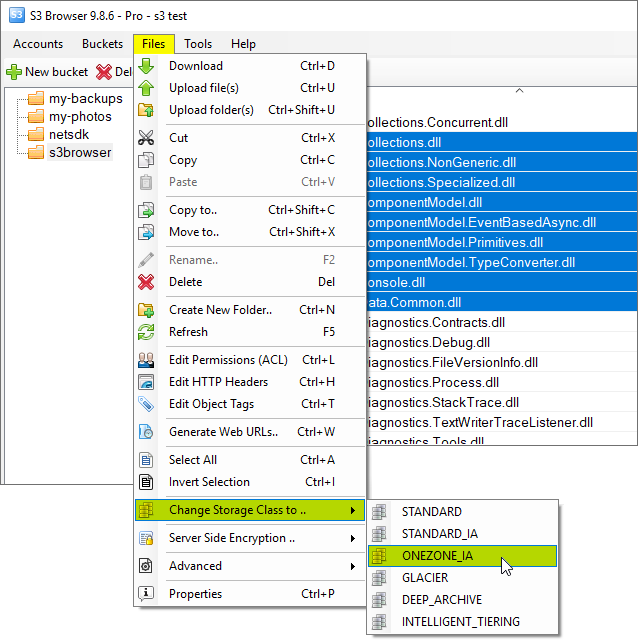Click the INTELLIGENT_TIERING storage class icon
The height and width of the screenshot is (640, 638).
coord(379,622)
